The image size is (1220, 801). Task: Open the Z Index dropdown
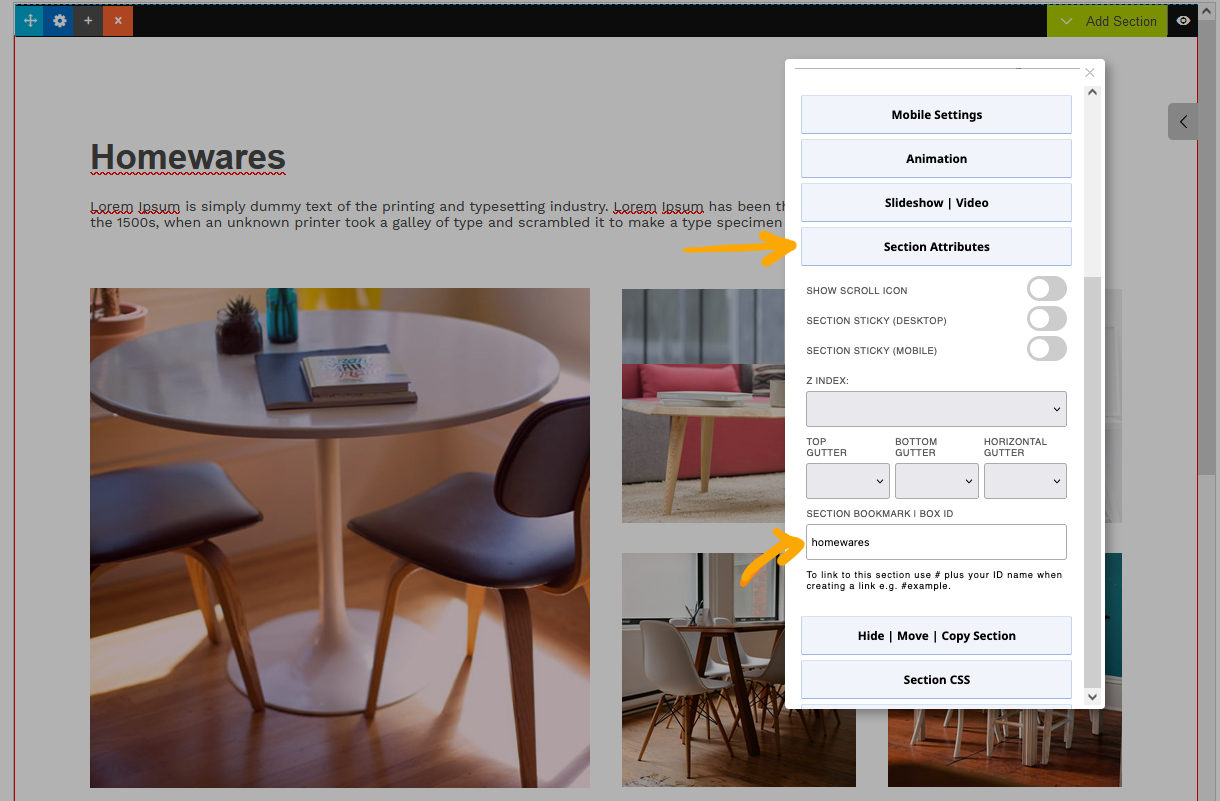click(x=936, y=409)
